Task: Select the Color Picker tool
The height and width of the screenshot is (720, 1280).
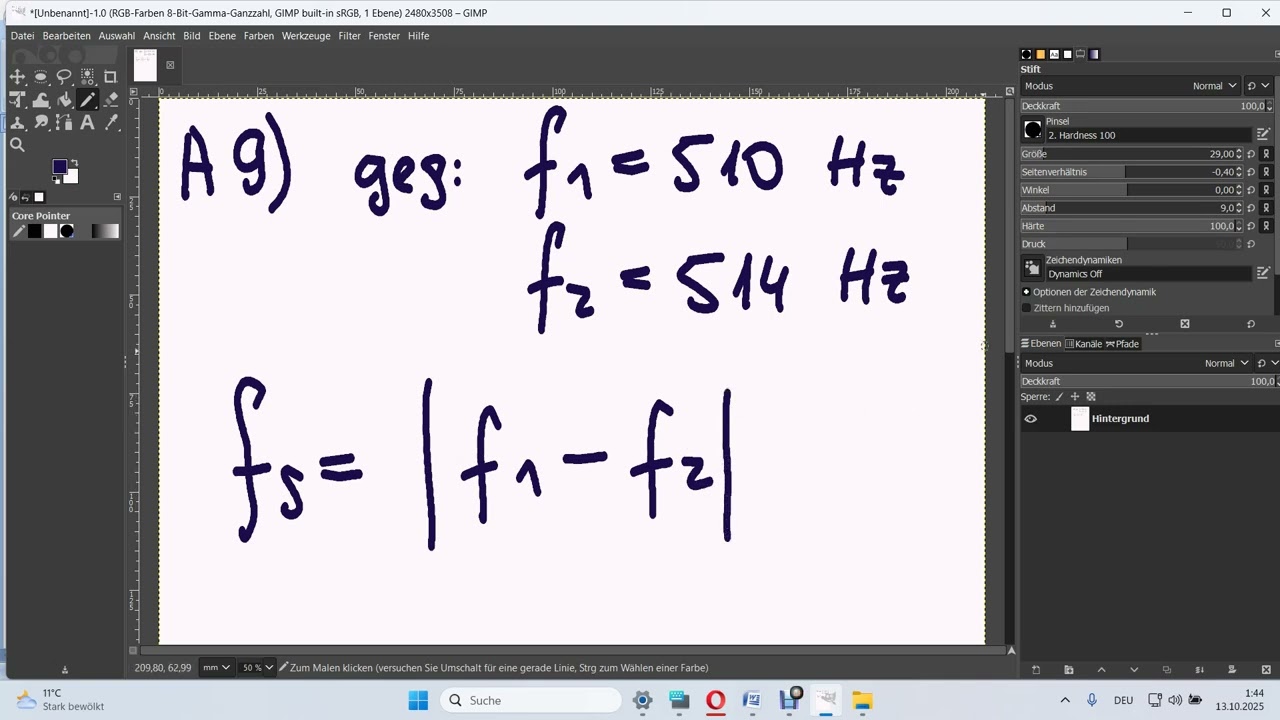Action: click(111, 122)
